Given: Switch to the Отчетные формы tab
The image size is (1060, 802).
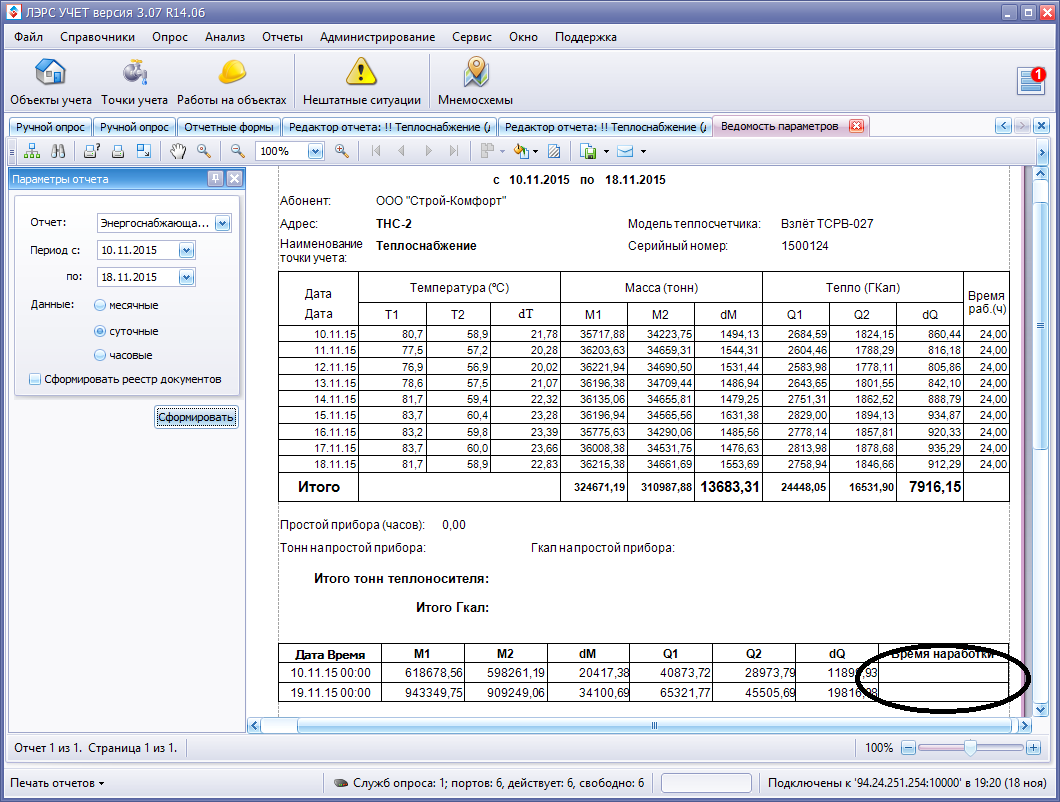Looking at the screenshot, I should (x=228, y=126).
